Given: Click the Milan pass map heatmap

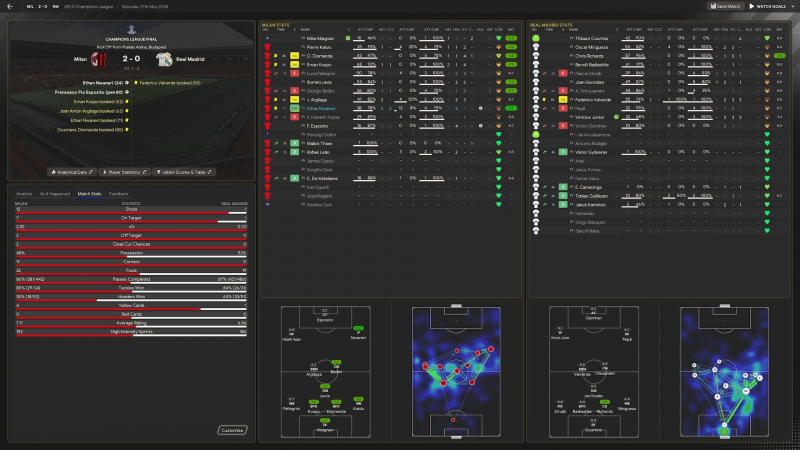Looking at the screenshot, I should pos(456,372).
